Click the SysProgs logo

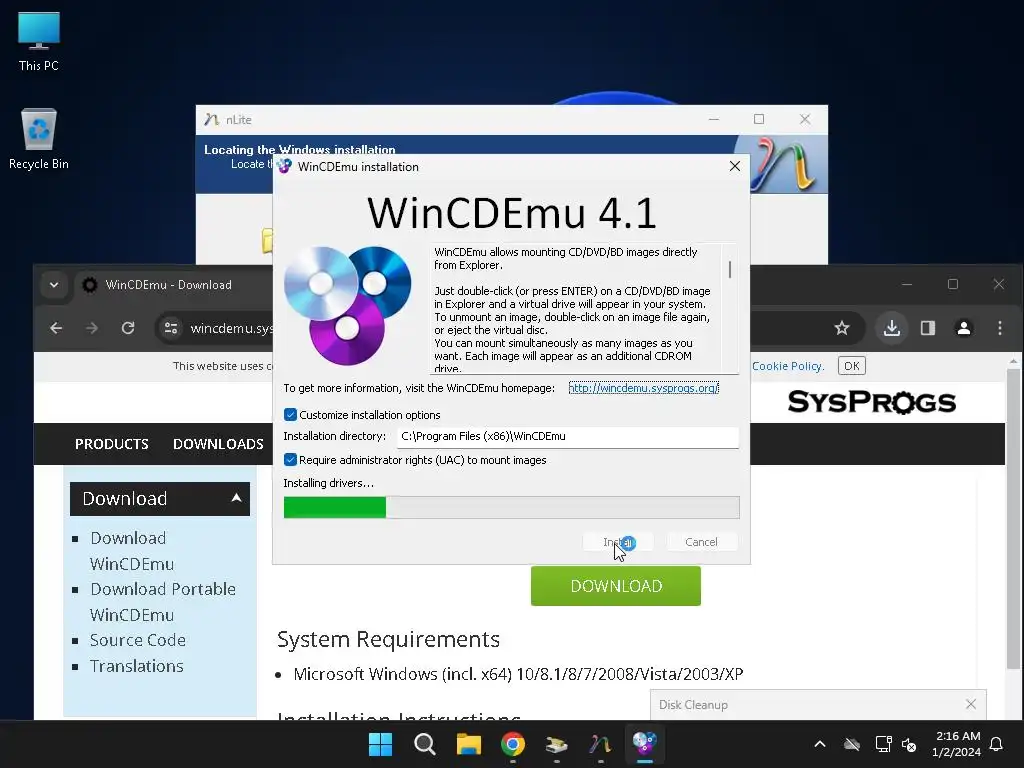pos(872,402)
